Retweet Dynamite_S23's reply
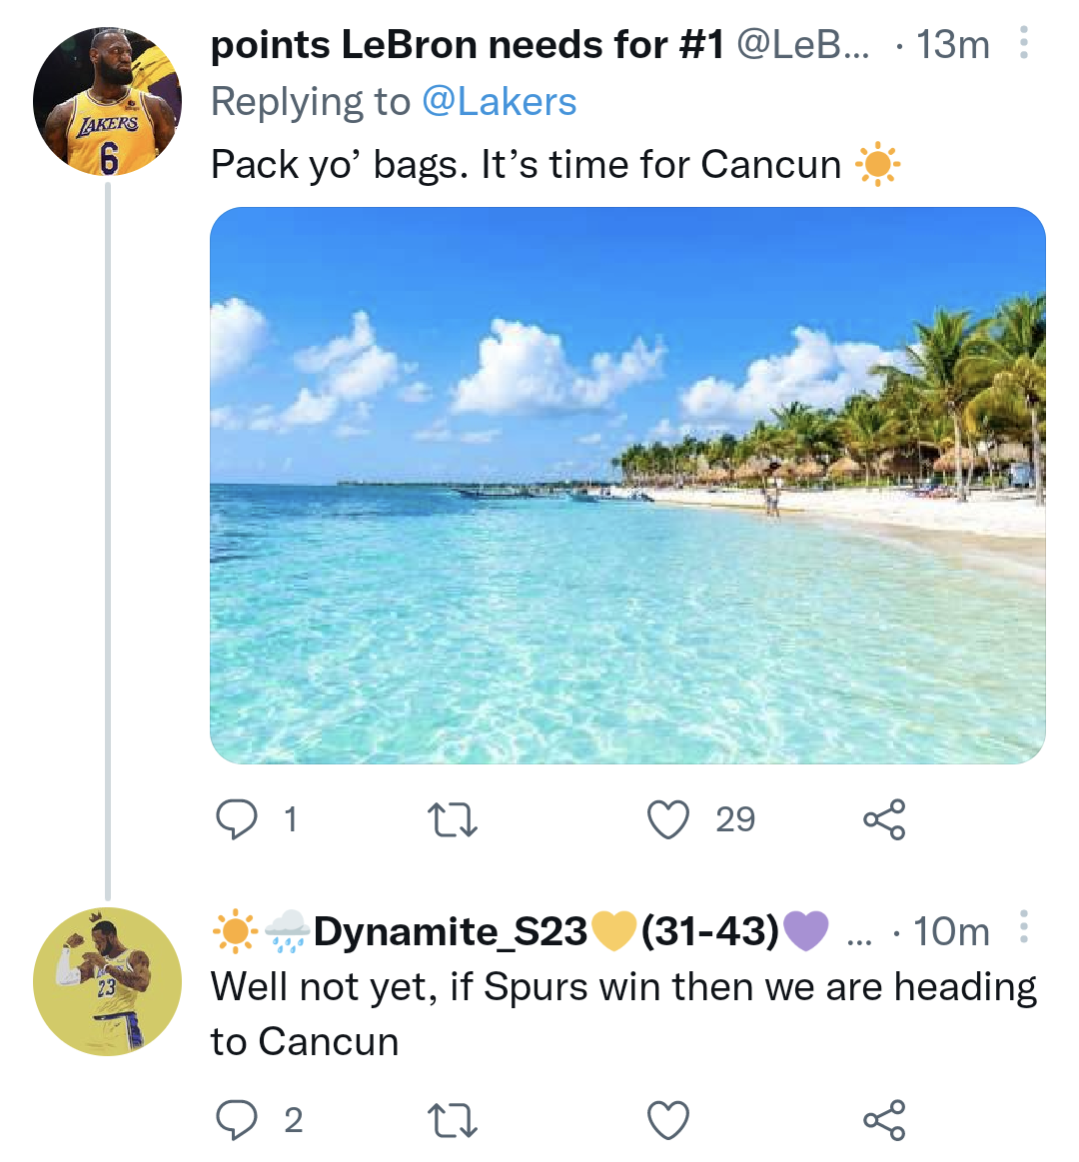The image size is (1079, 1162). 454,1118
